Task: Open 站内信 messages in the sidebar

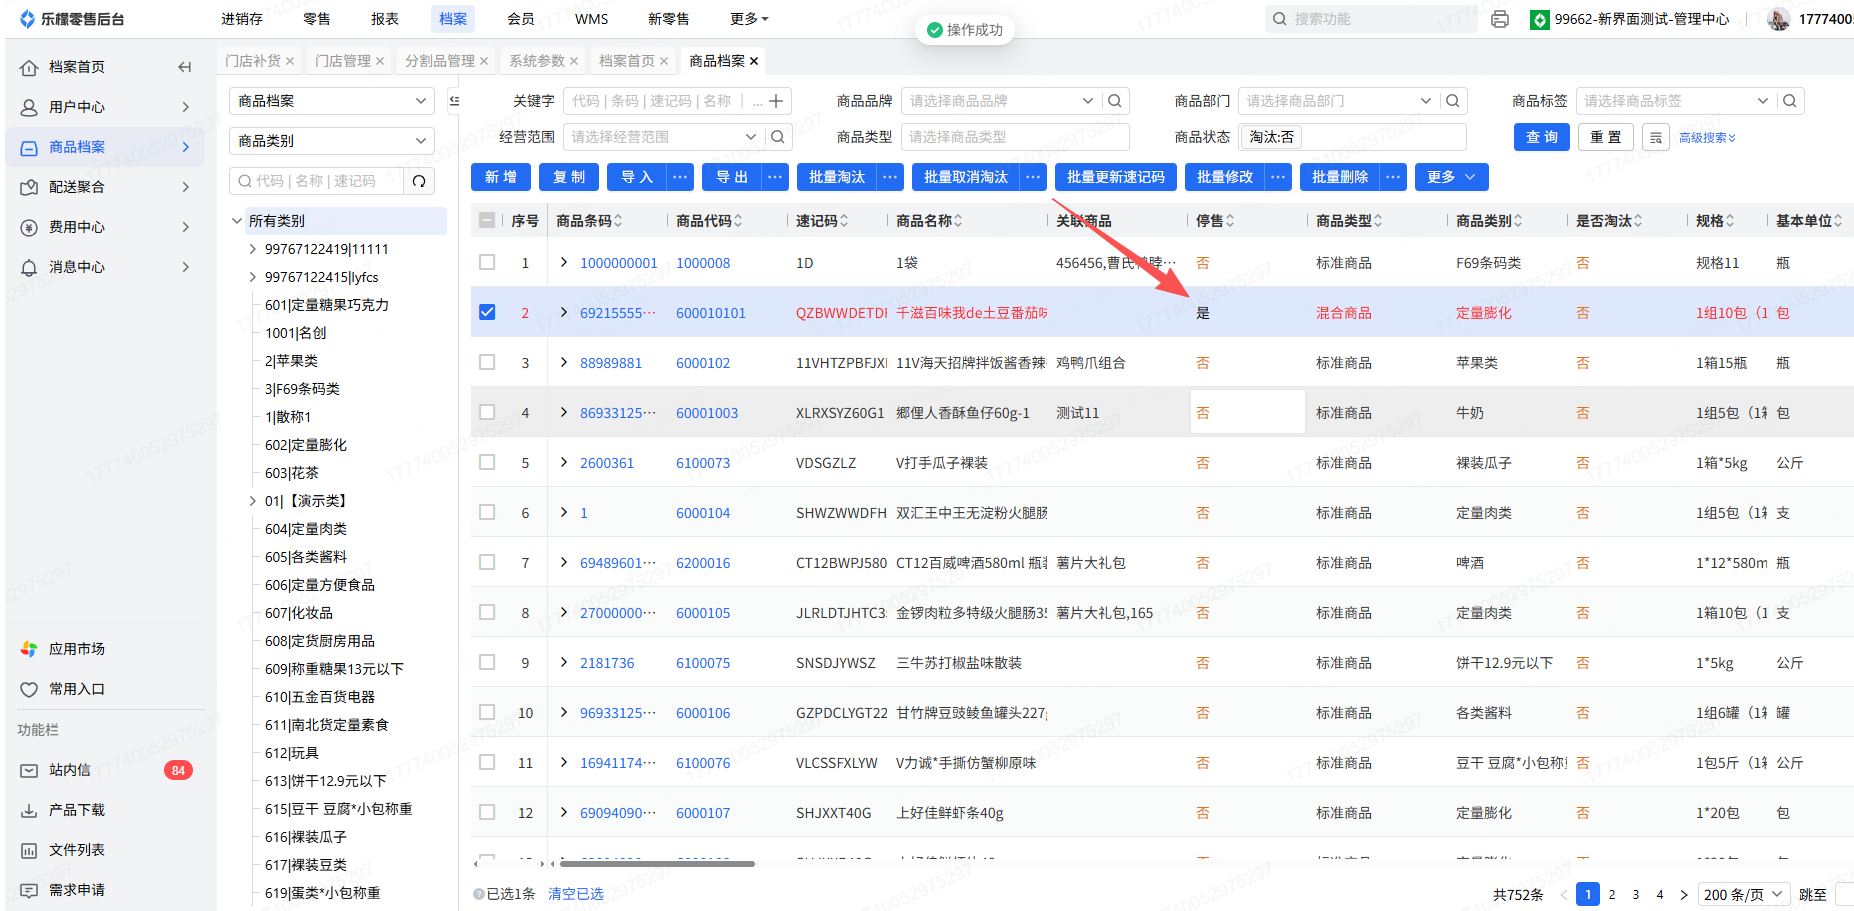Action: pos(70,770)
